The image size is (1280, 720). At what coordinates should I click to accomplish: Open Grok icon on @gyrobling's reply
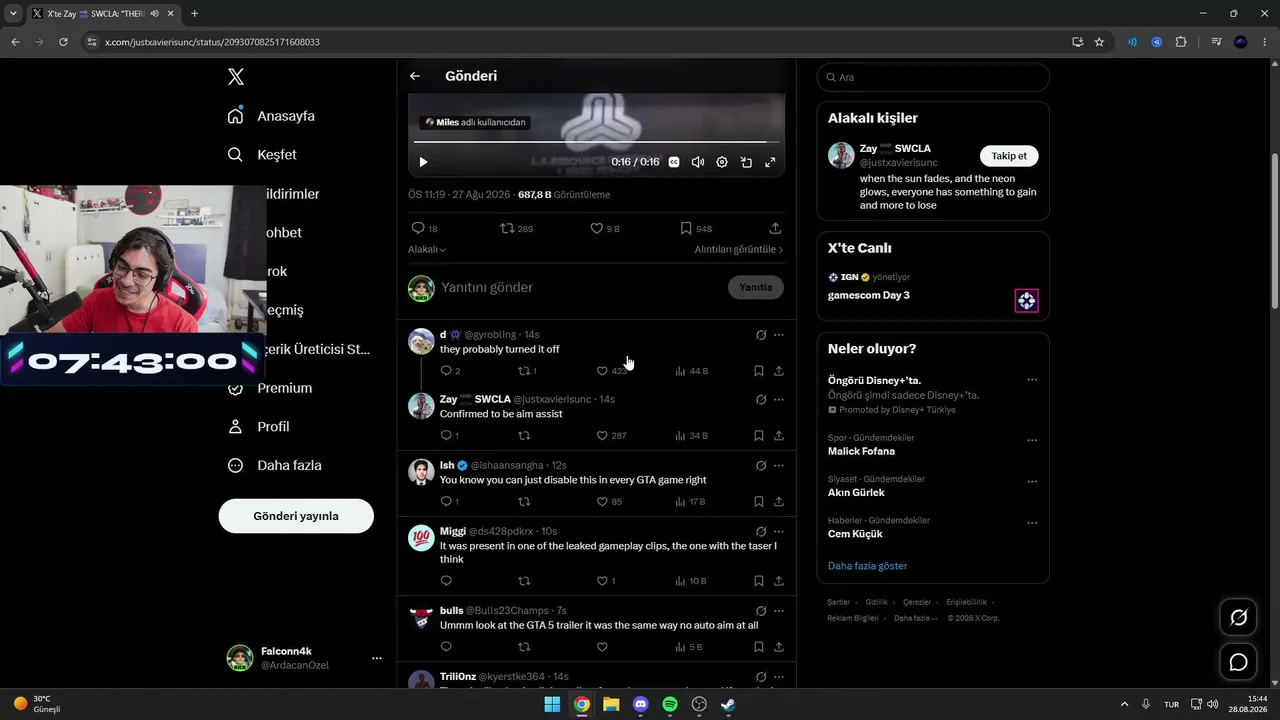pyautogui.click(x=761, y=335)
